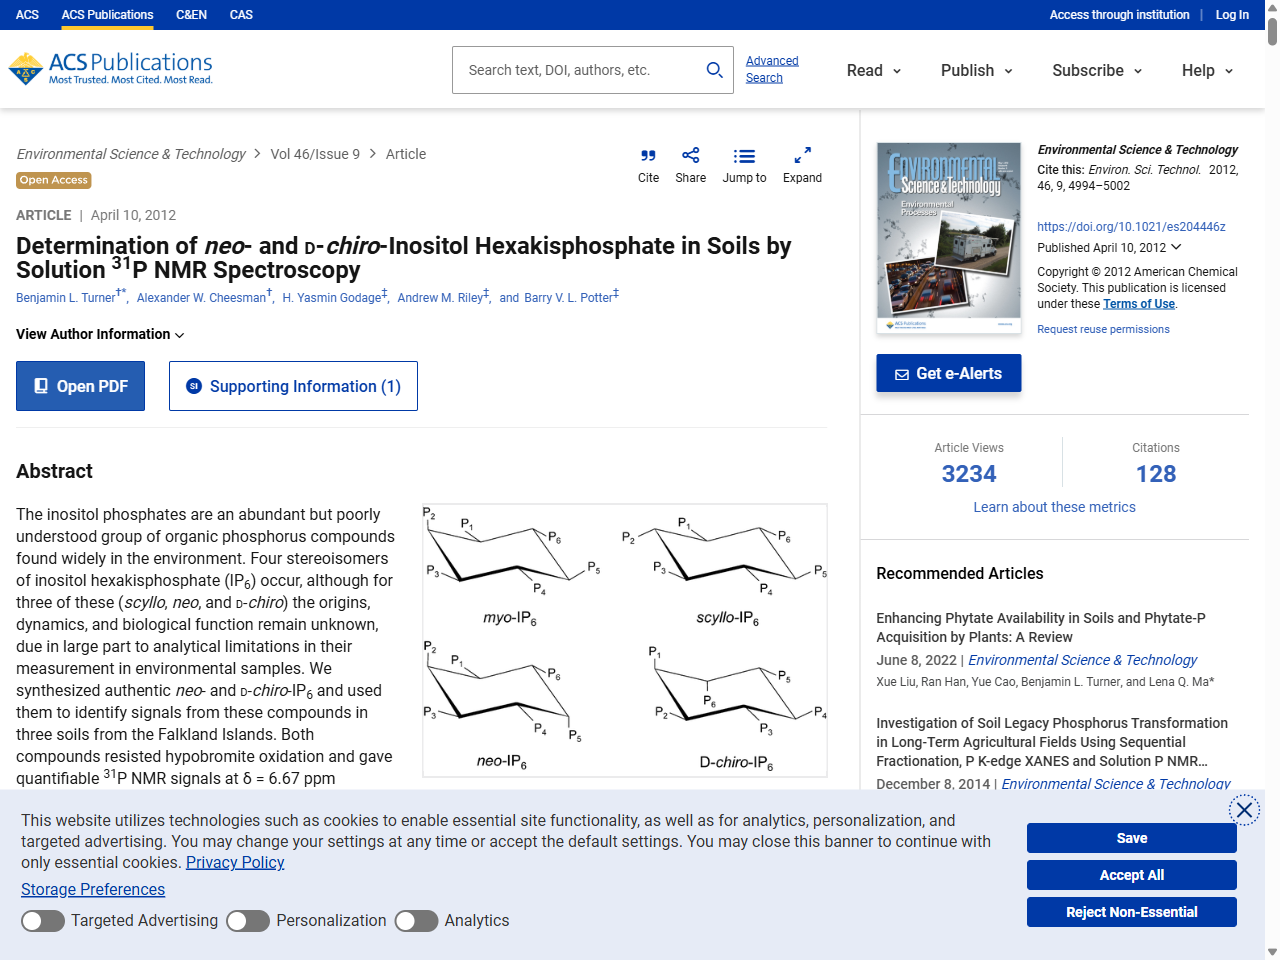This screenshot has width=1280, height=960.
Task: Open Advanced Search link
Action: [x=772, y=69]
